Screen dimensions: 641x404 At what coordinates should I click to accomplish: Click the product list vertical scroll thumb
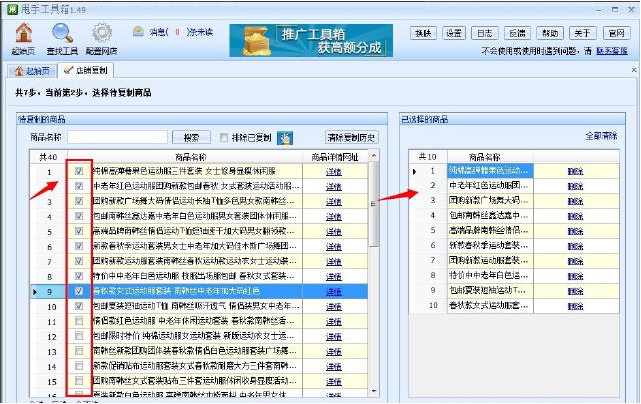pos(374,204)
